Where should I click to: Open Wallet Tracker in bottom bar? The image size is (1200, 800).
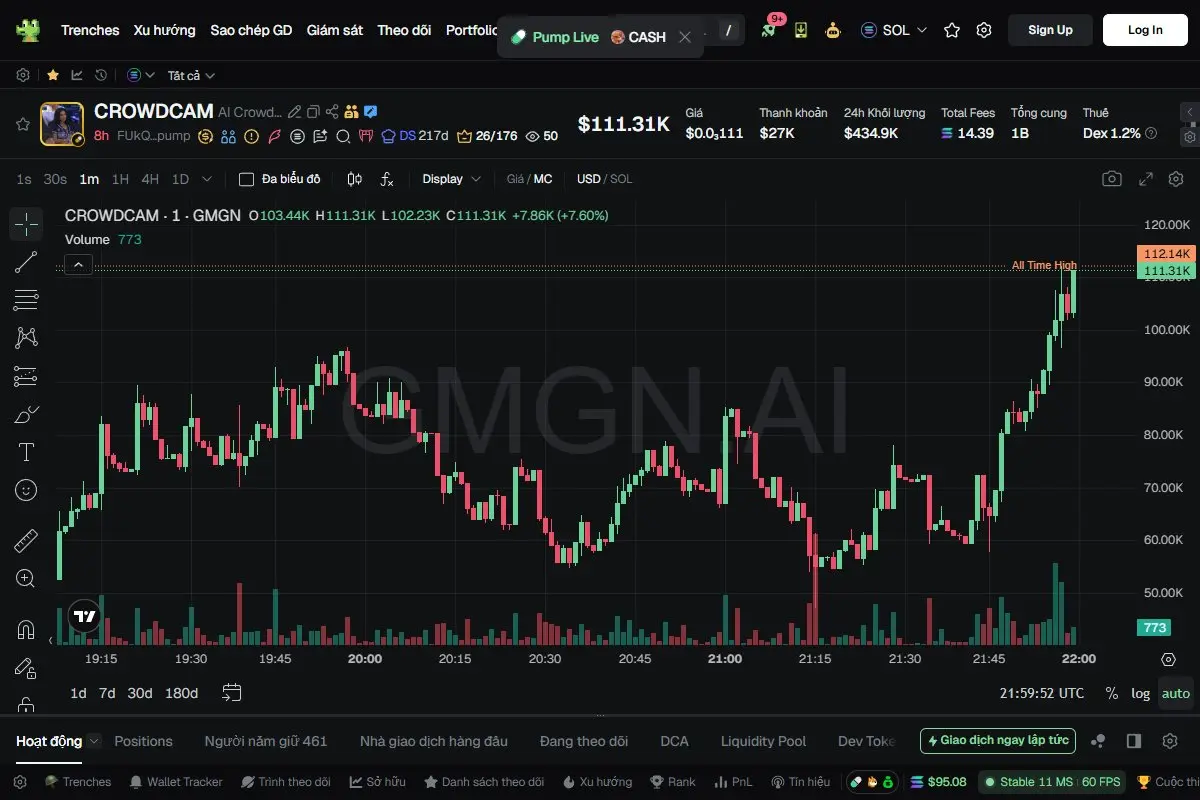(176, 782)
